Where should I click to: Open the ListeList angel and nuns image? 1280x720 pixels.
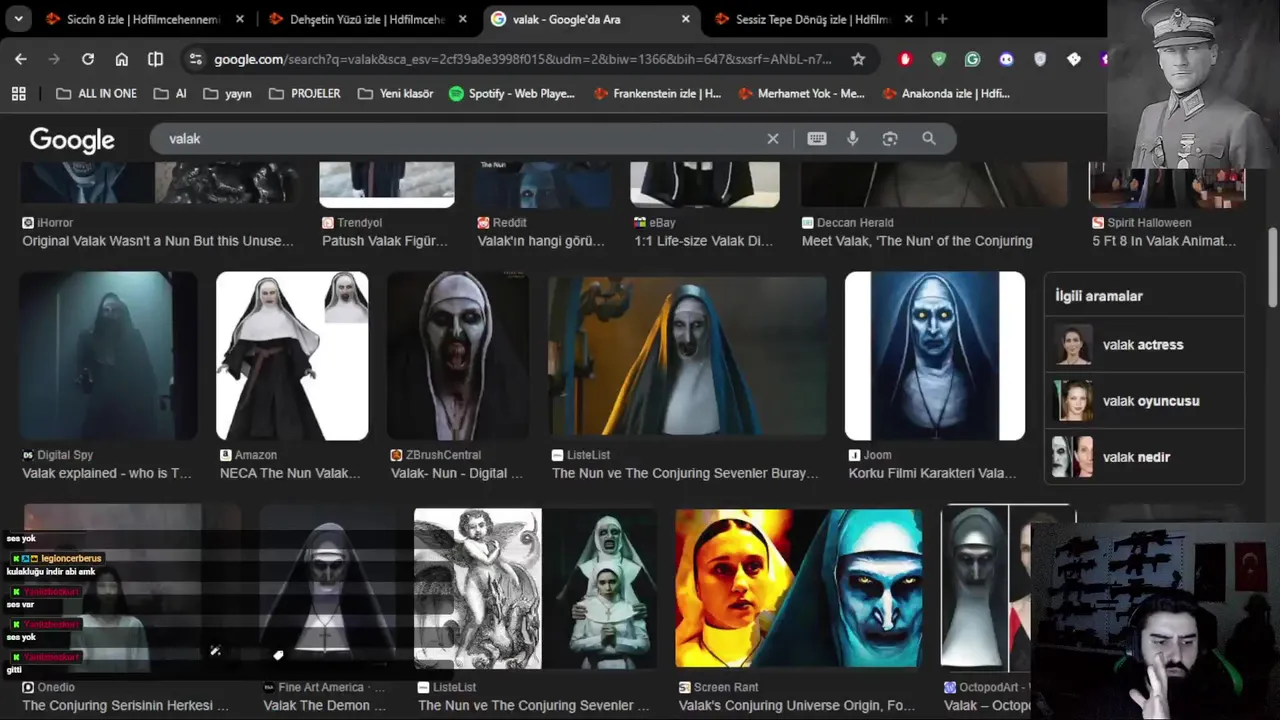point(535,588)
